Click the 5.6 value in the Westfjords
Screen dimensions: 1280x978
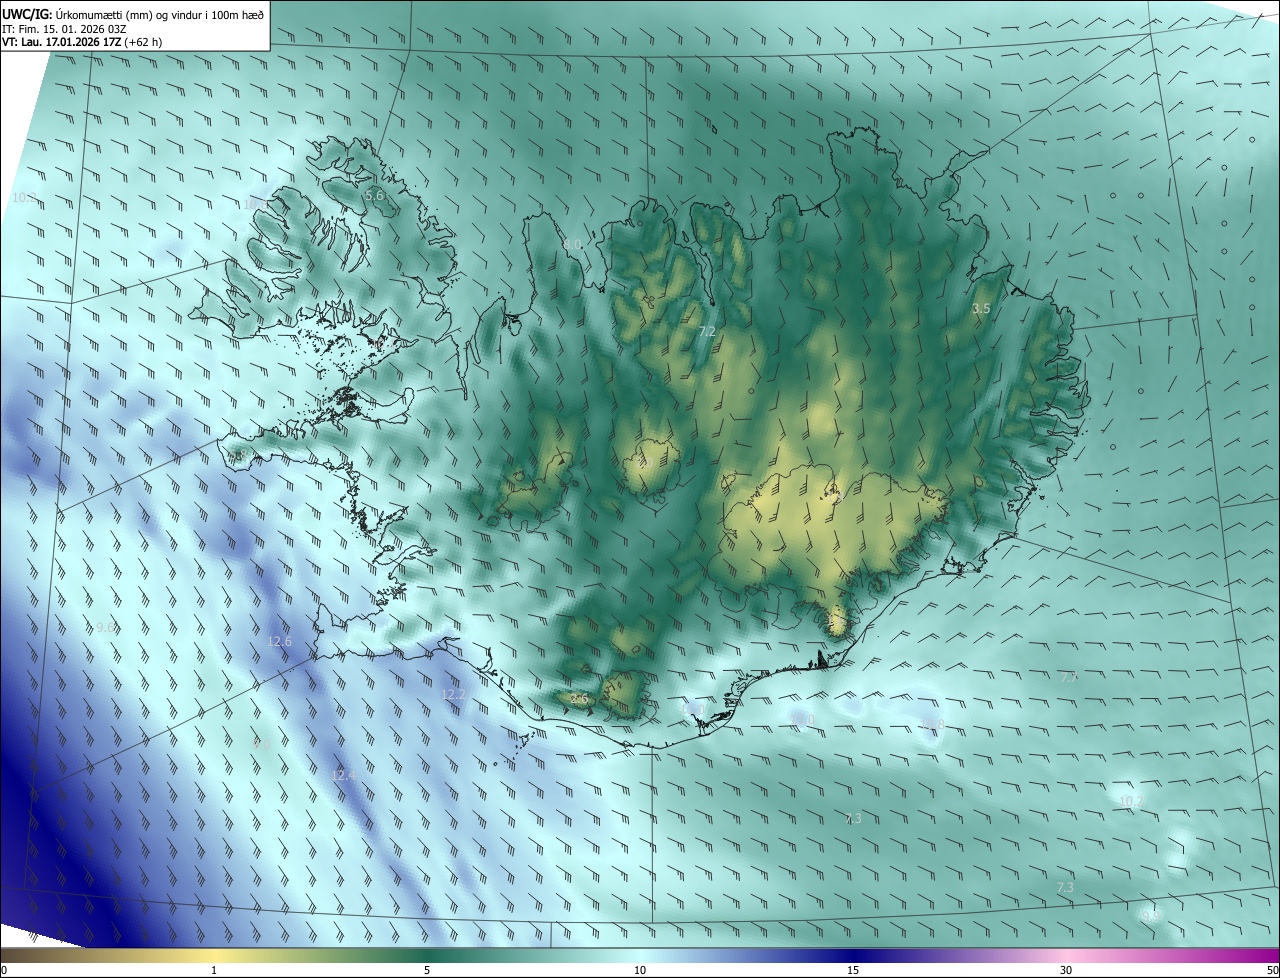click(x=374, y=196)
